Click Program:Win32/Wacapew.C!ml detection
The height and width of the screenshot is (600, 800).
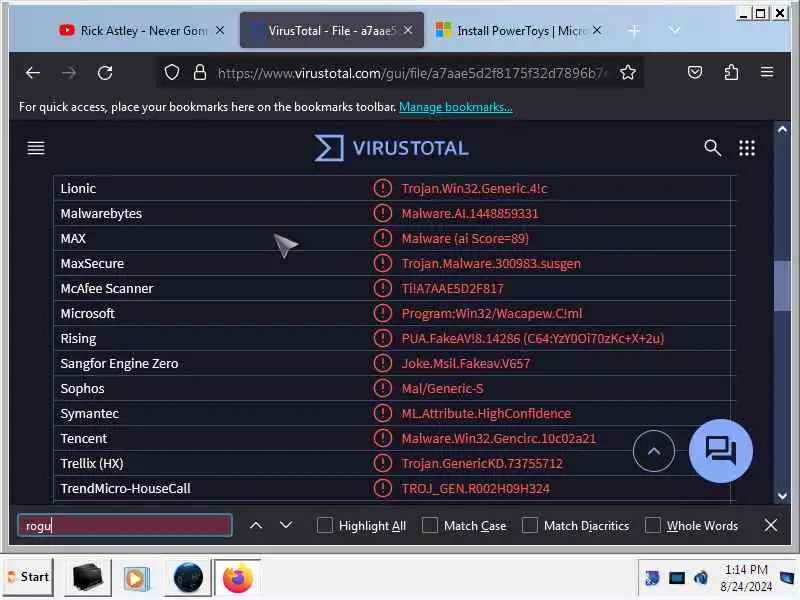491,313
